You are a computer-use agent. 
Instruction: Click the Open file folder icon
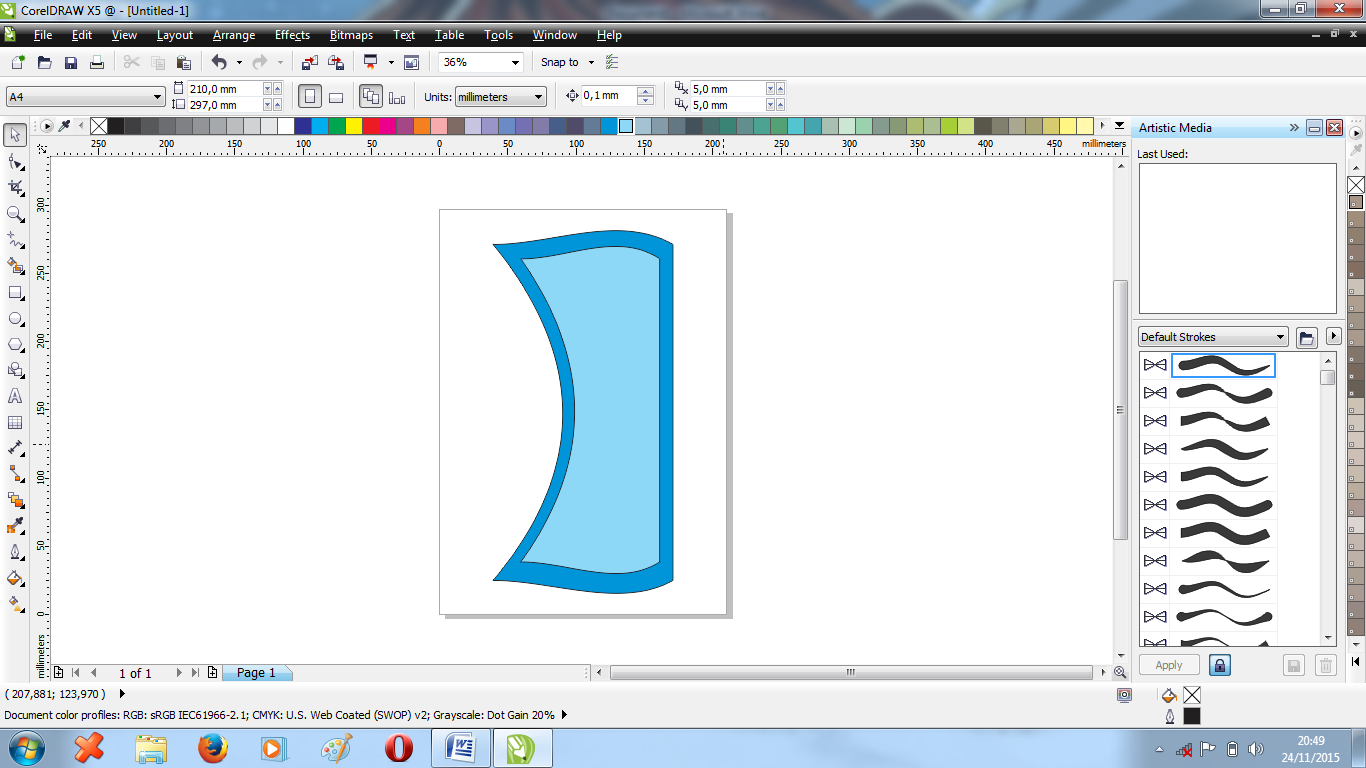pos(44,62)
